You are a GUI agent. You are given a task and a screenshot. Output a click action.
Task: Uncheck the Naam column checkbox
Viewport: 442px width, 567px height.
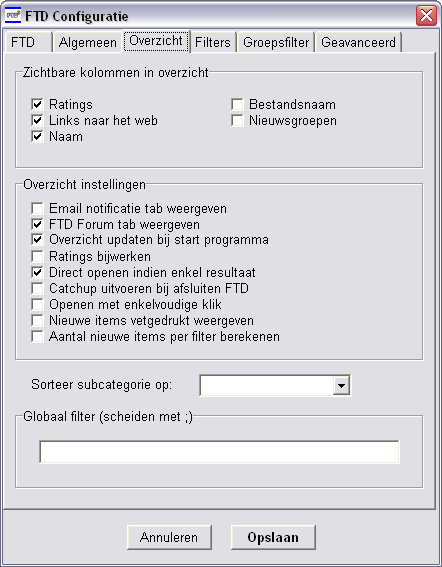pyautogui.click(x=37, y=136)
